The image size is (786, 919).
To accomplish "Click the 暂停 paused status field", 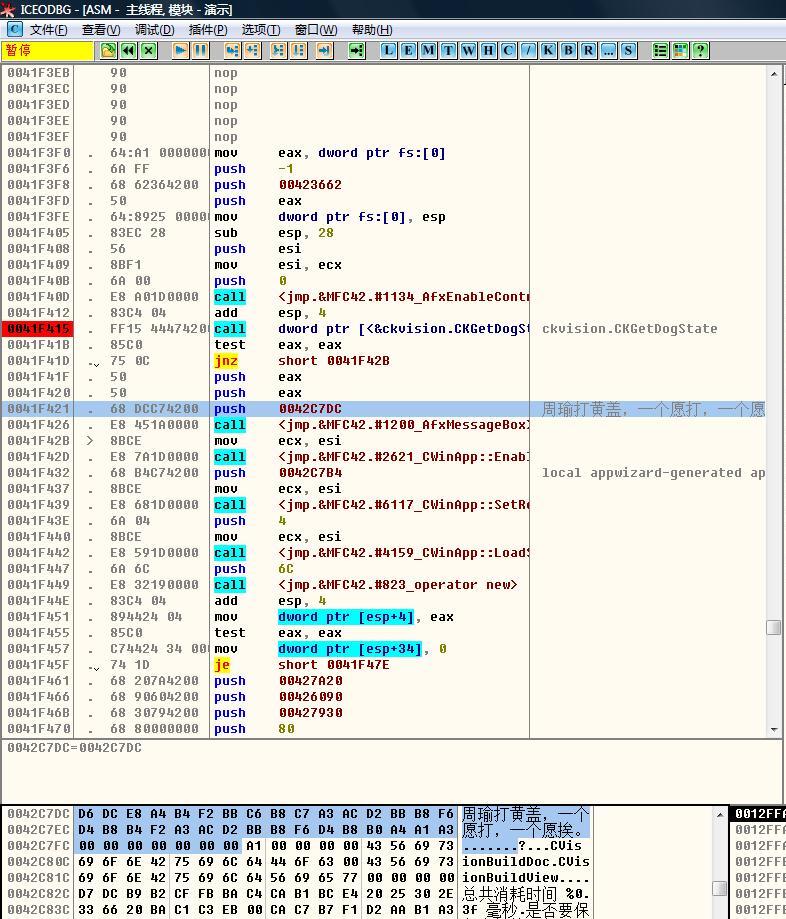I will tap(47, 50).
